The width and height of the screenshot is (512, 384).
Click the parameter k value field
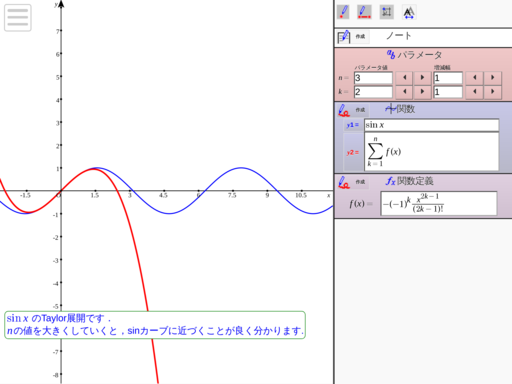[373, 92]
